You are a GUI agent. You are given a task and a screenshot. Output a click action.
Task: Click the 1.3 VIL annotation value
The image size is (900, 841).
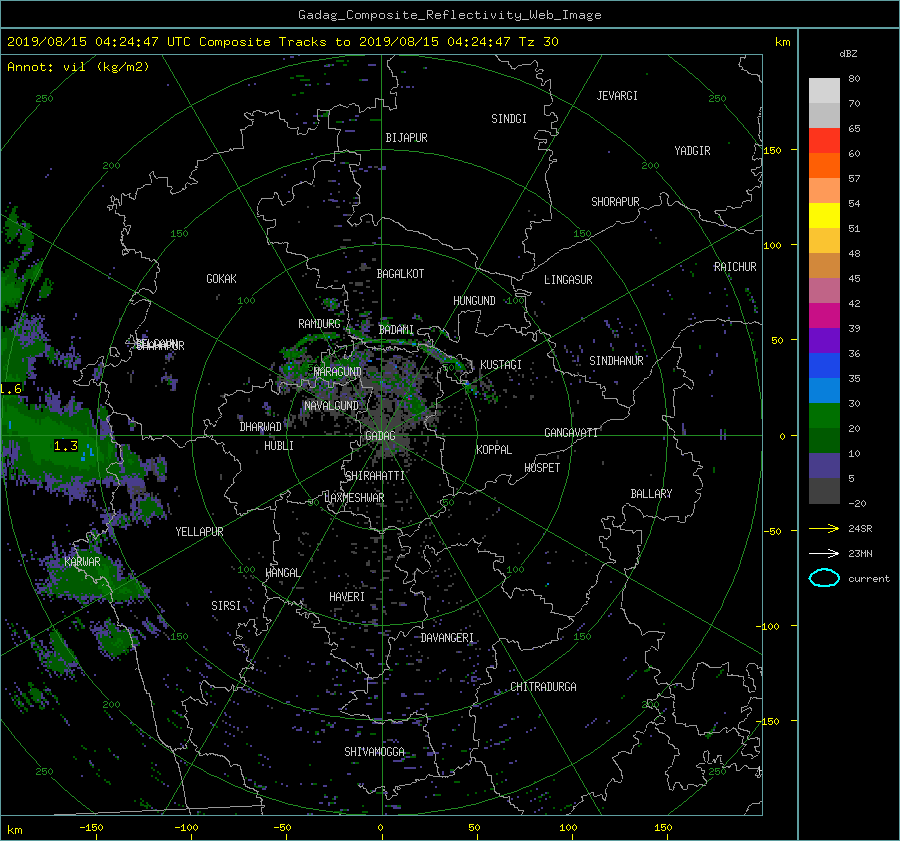(x=65, y=445)
